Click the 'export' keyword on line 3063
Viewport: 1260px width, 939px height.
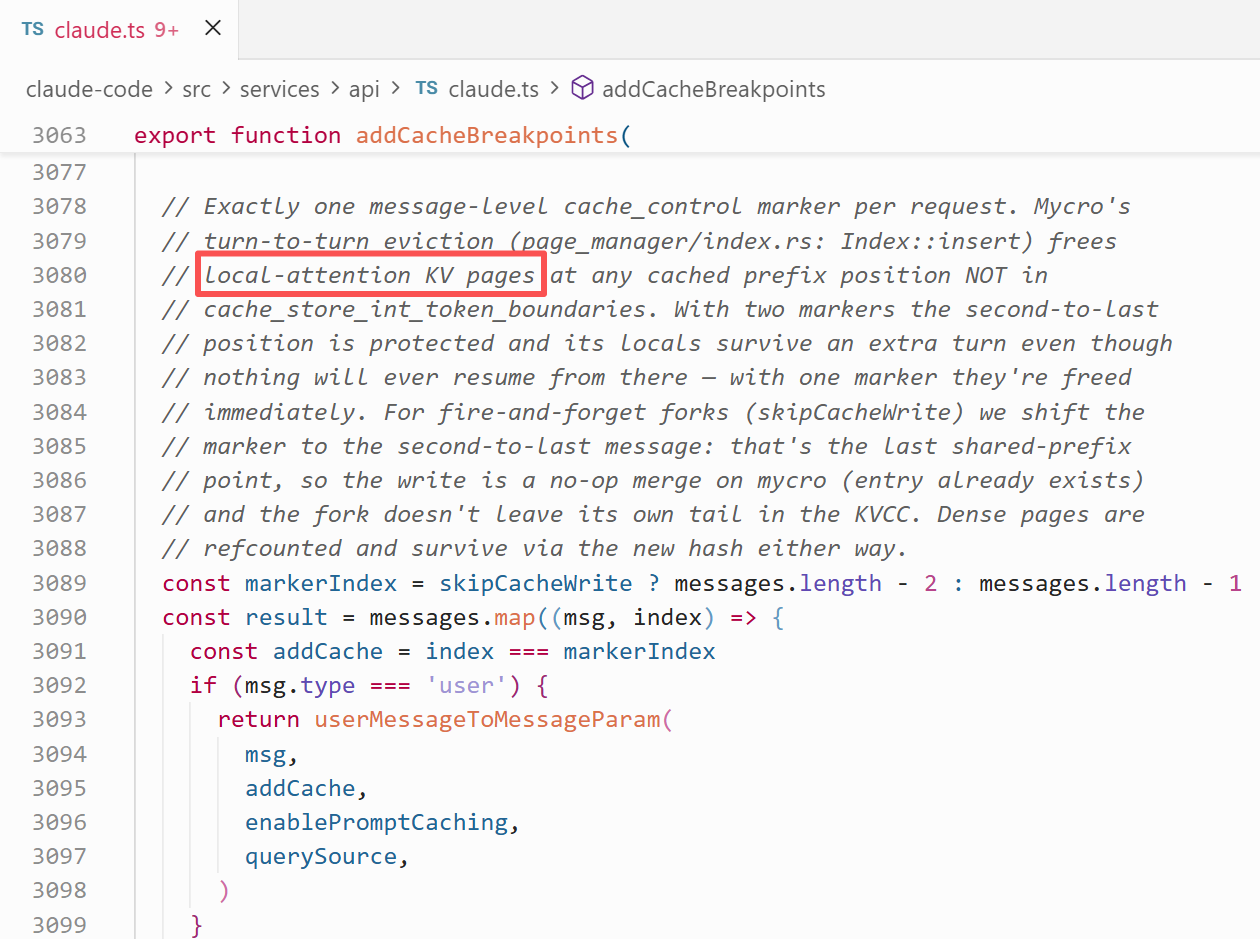point(175,135)
